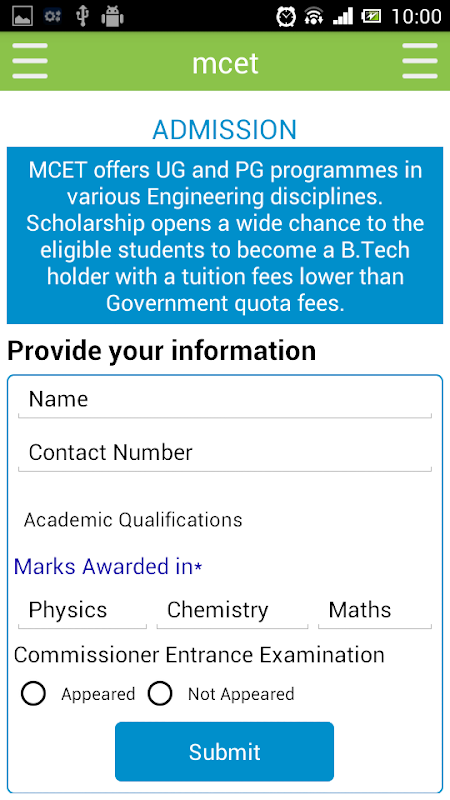Tap the Chemistry marks field
The image size is (450, 800).
pyautogui.click(x=232, y=611)
